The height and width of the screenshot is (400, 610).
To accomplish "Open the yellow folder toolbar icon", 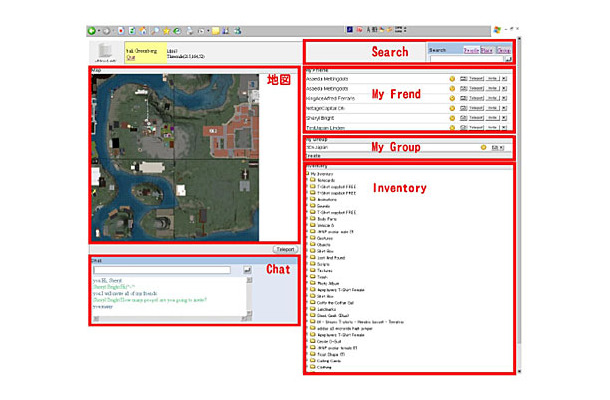I will 216,31.
